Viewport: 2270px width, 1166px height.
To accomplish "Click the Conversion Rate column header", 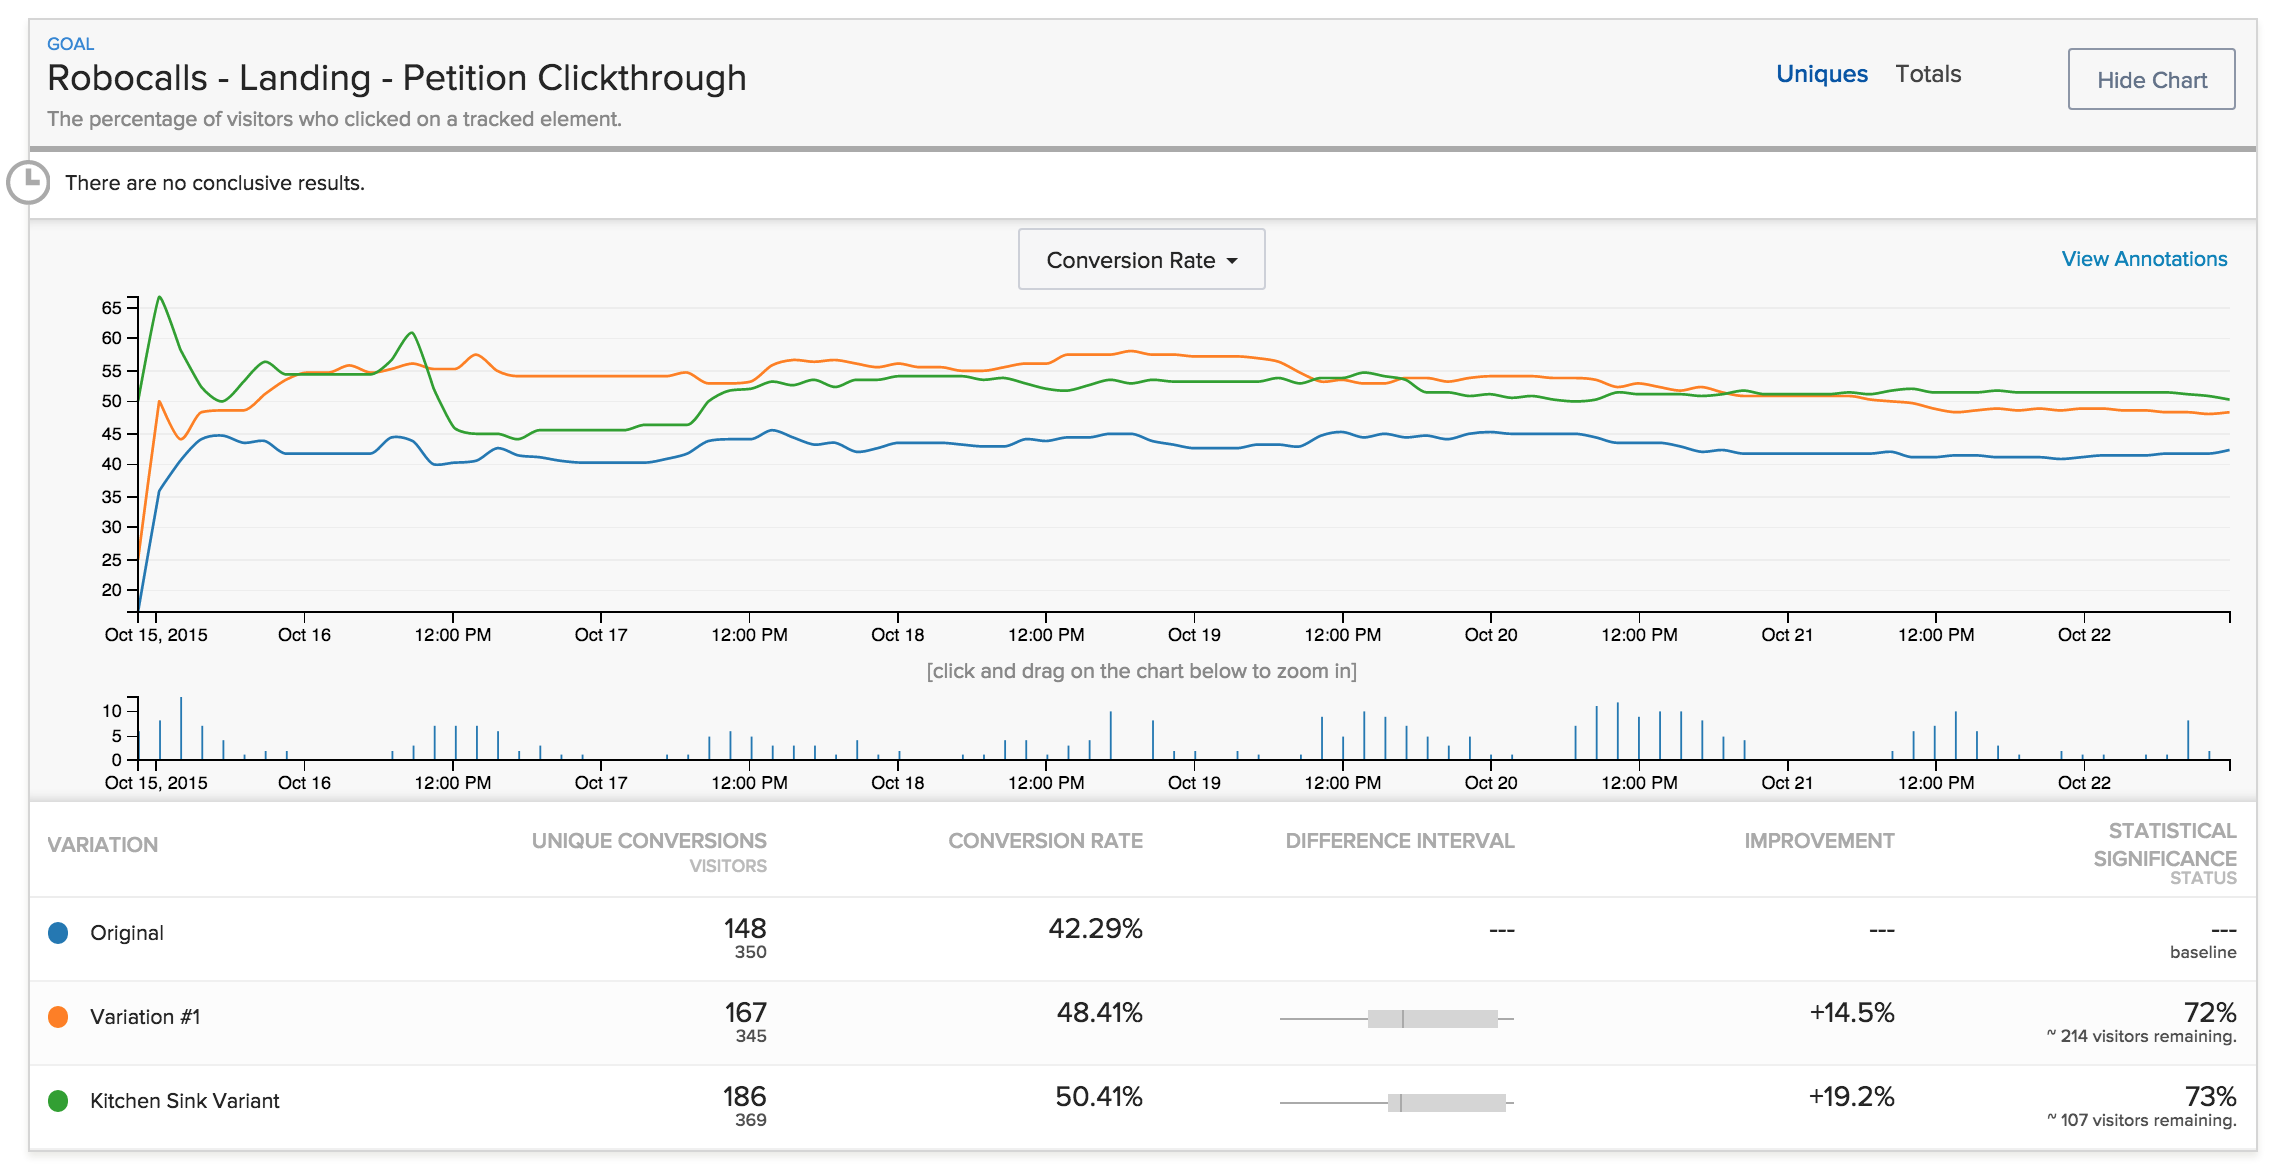I will coord(1045,841).
